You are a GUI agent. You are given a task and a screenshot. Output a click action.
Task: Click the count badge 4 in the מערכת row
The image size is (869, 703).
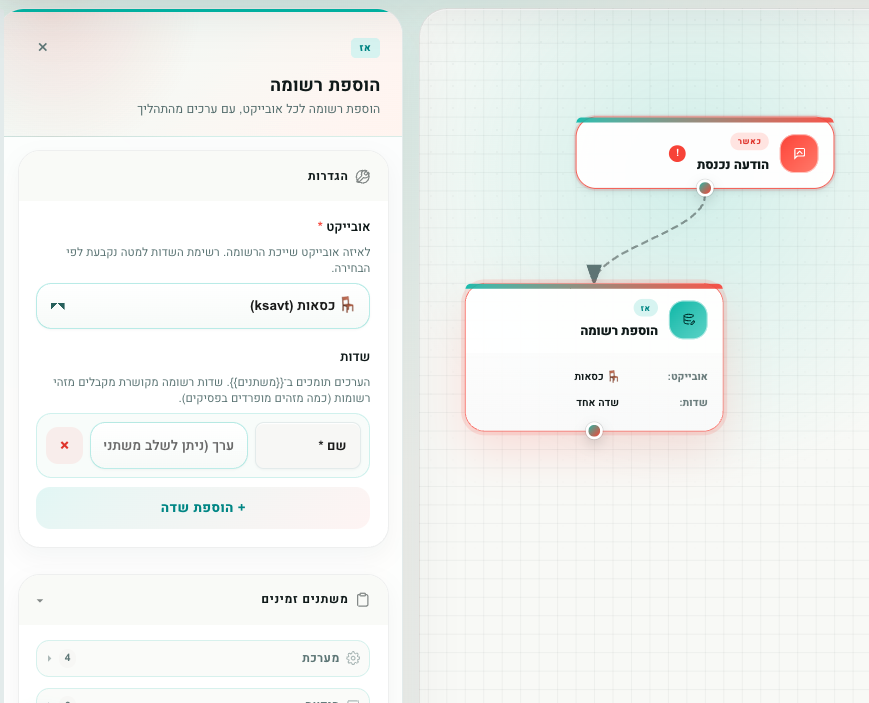click(x=67, y=658)
